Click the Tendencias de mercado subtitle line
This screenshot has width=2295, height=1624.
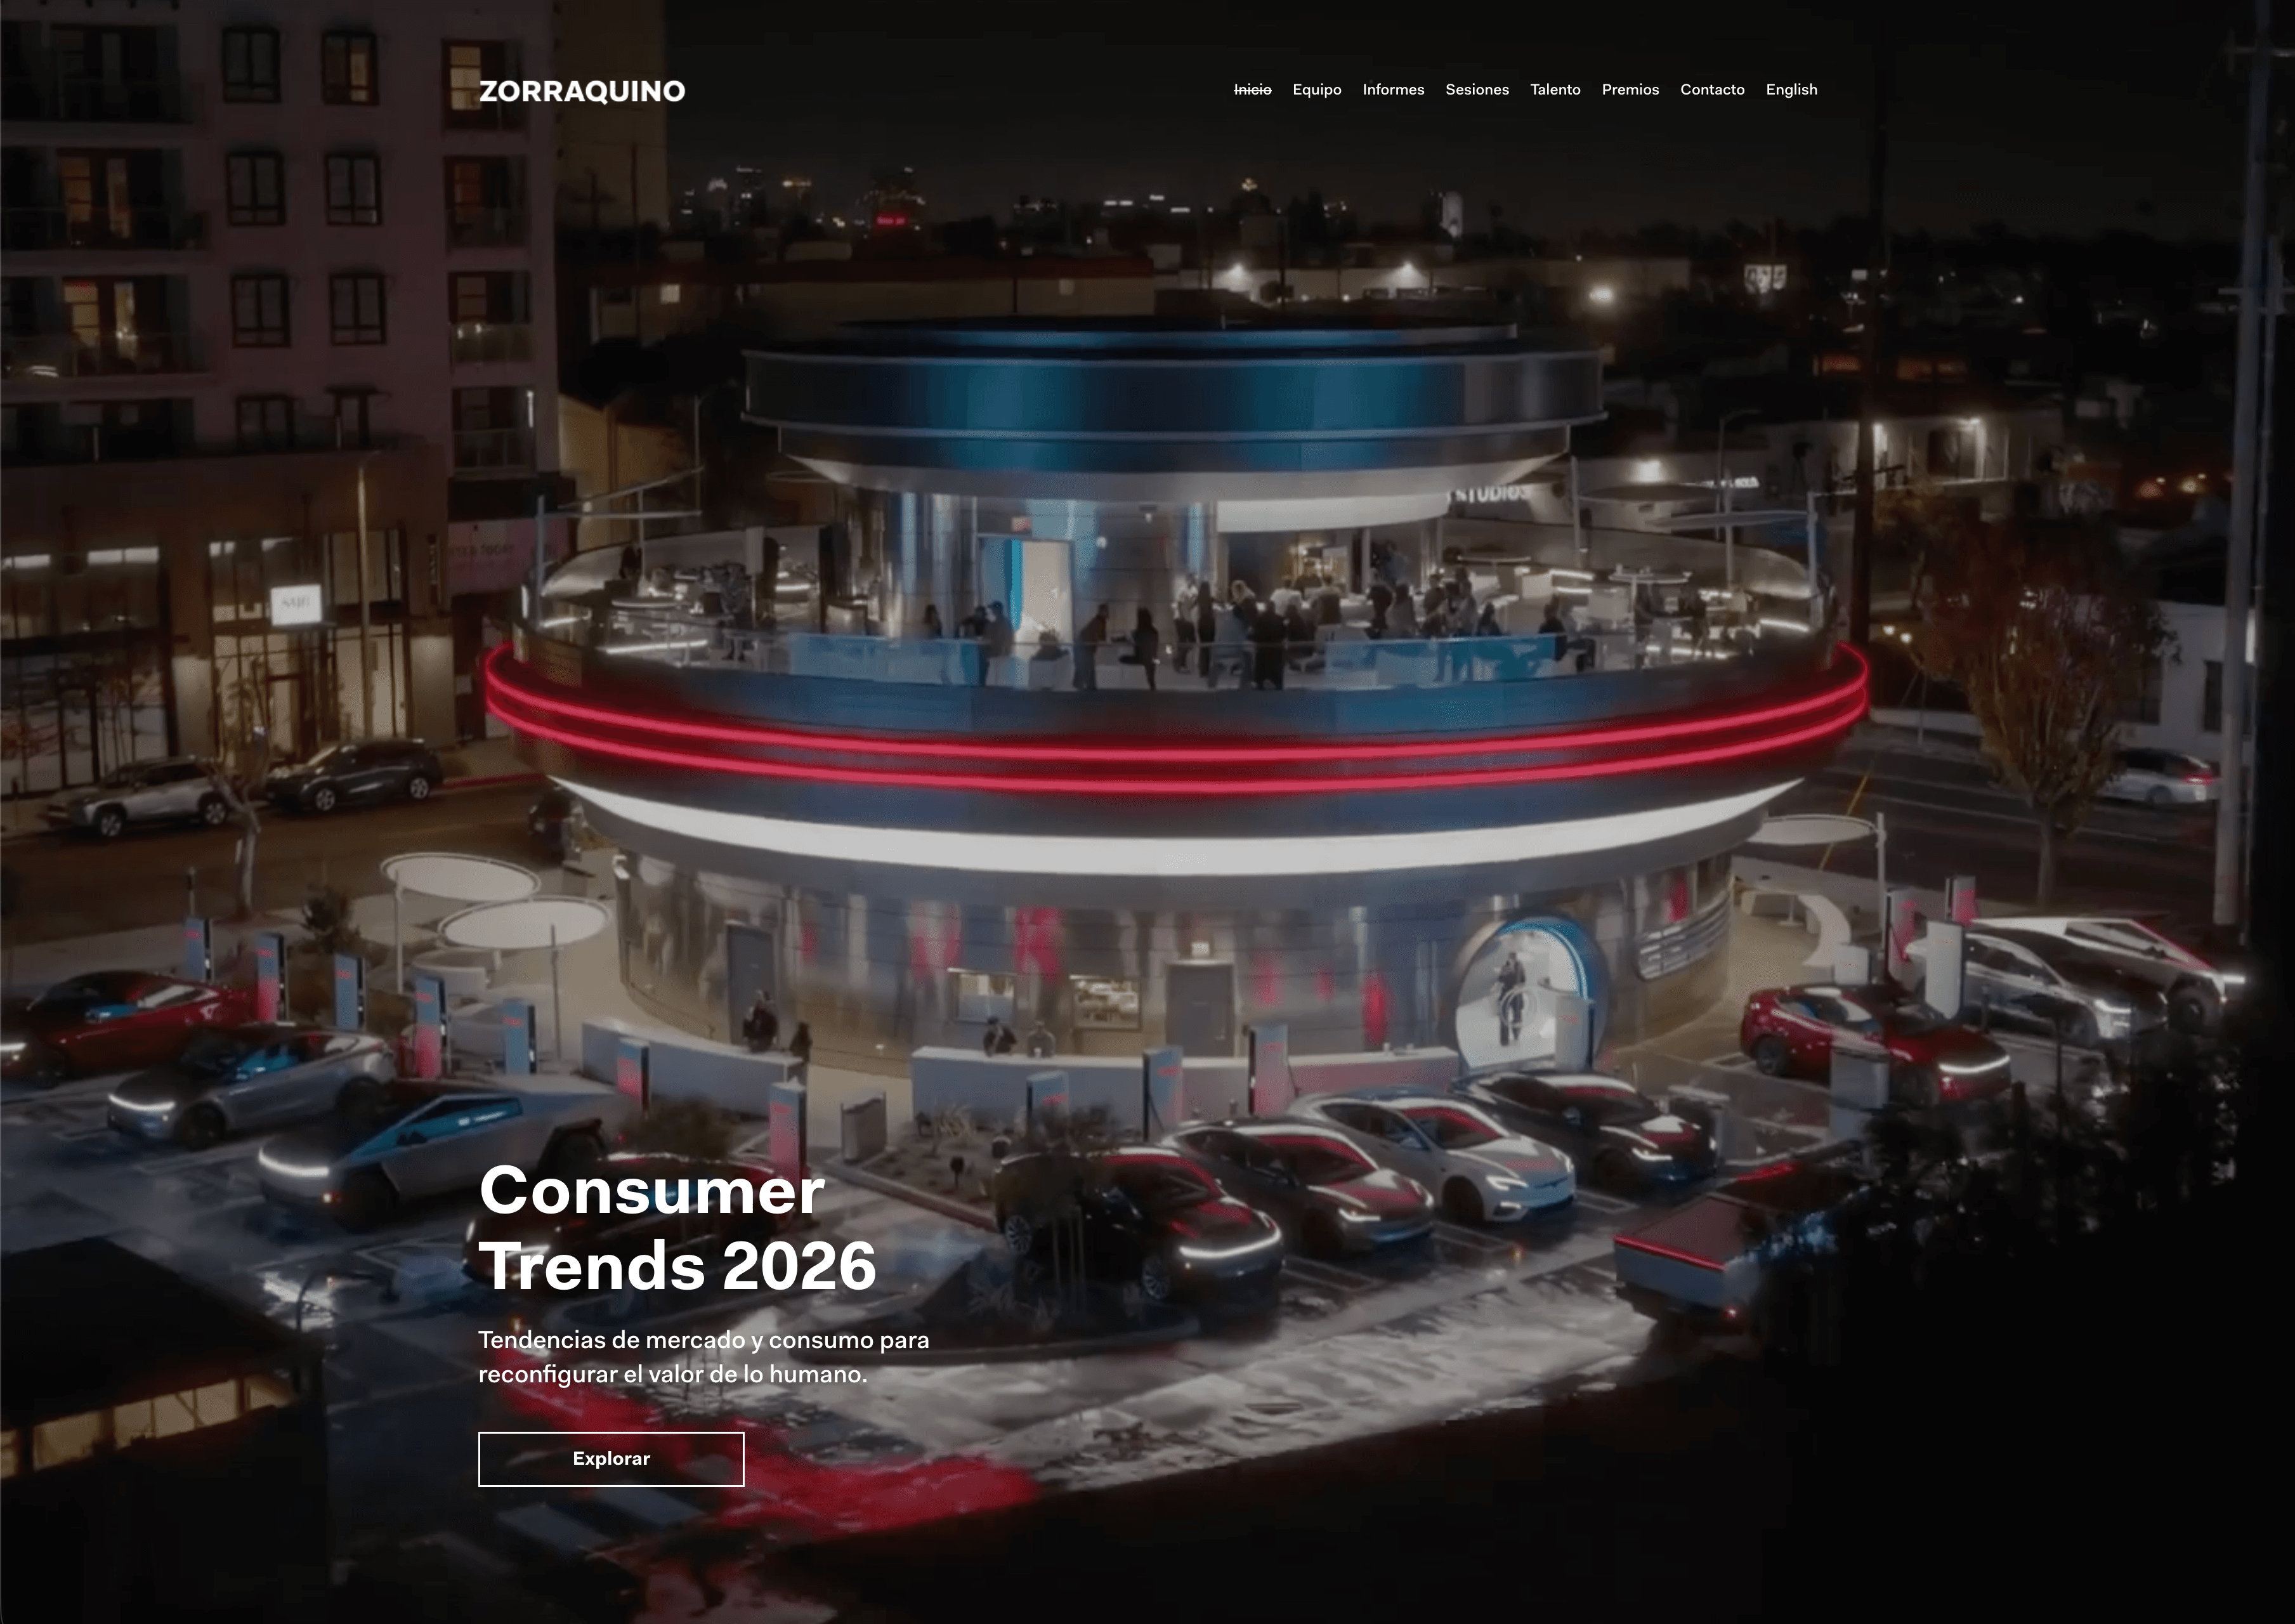pos(703,1340)
